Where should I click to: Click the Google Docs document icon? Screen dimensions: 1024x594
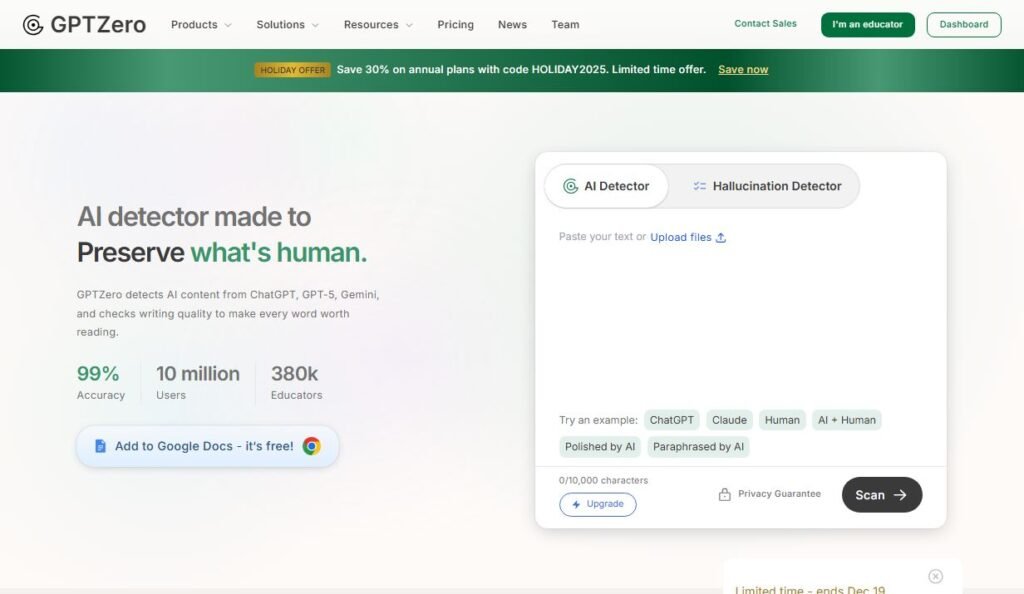[100, 446]
